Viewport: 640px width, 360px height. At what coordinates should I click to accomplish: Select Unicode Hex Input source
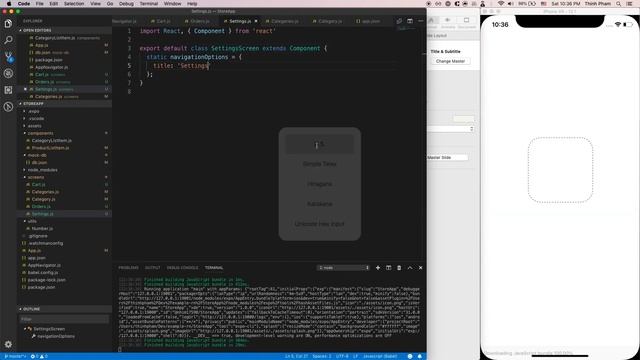pos(320,224)
